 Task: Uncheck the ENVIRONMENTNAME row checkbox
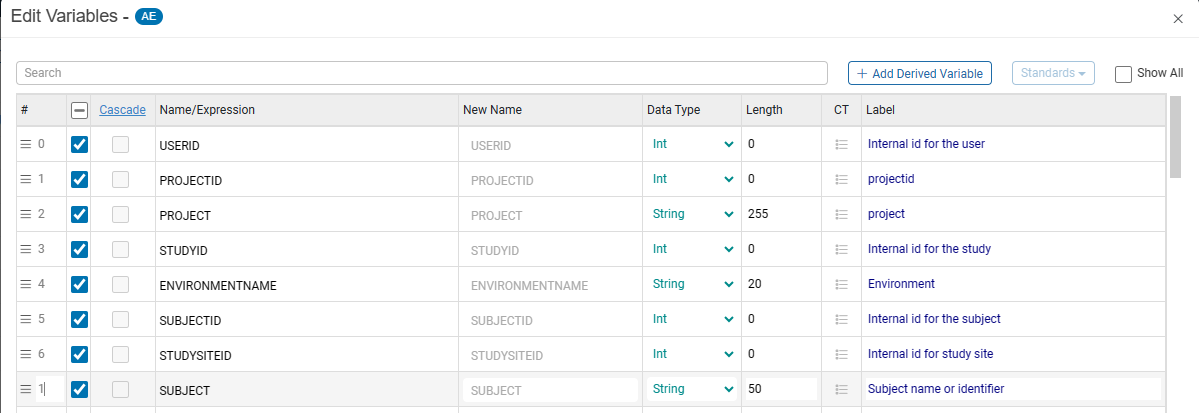pos(79,285)
